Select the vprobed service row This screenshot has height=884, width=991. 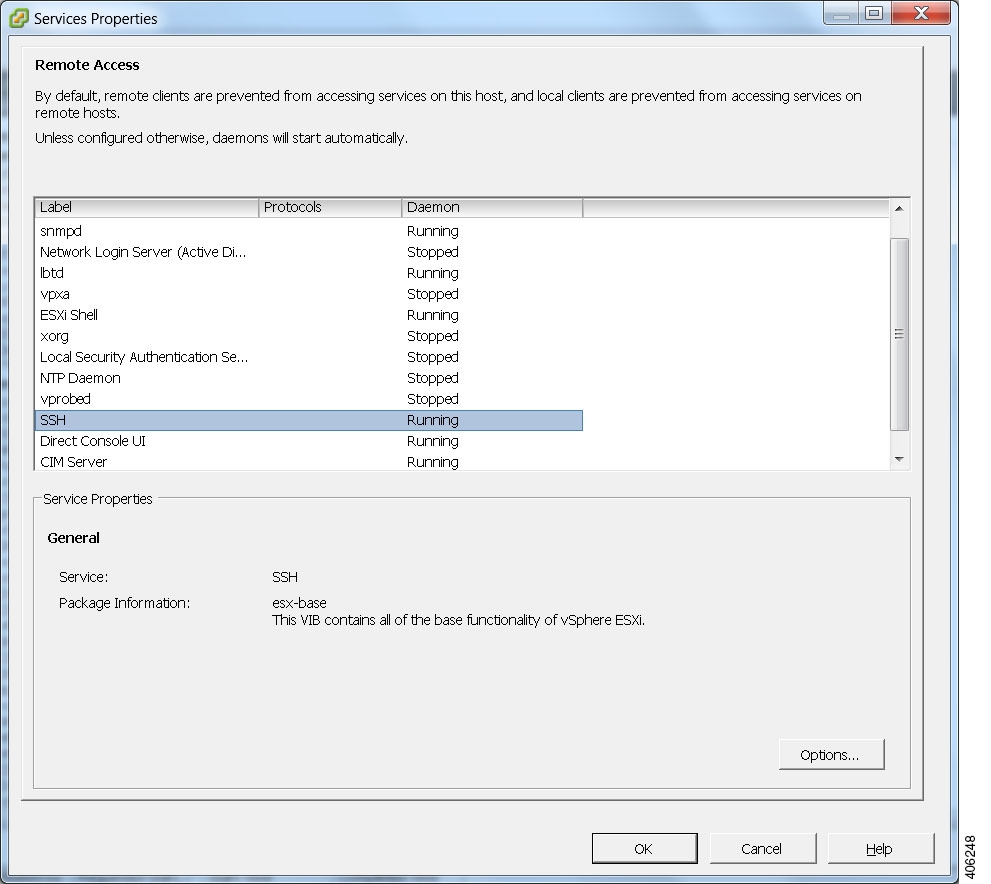(x=308, y=399)
